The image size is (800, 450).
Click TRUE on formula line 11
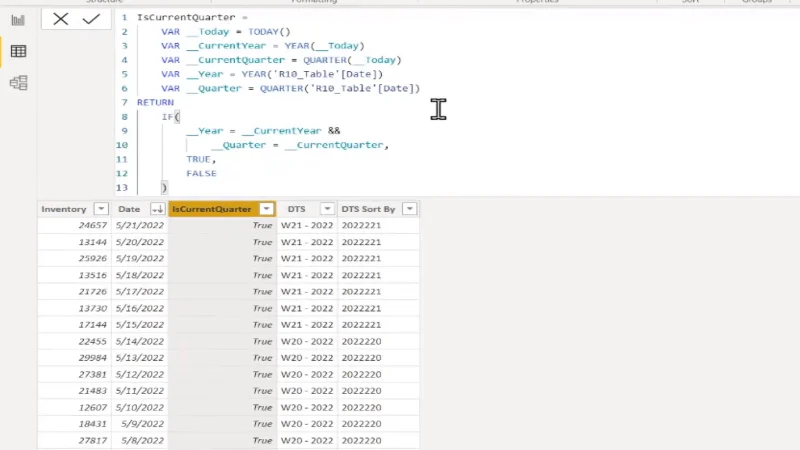point(198,159)
